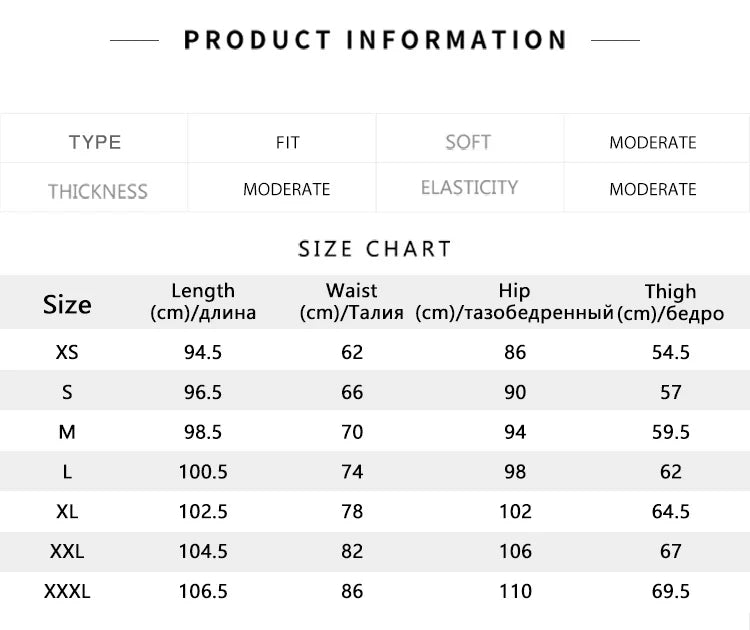Click the SOFT label cell
Screen dimensions: 750x630
468,142
